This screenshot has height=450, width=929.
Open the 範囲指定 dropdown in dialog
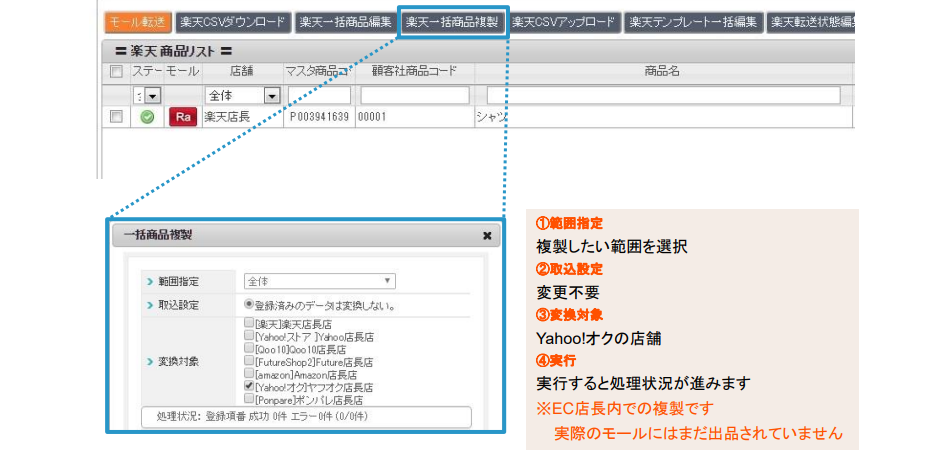[320, 281]
